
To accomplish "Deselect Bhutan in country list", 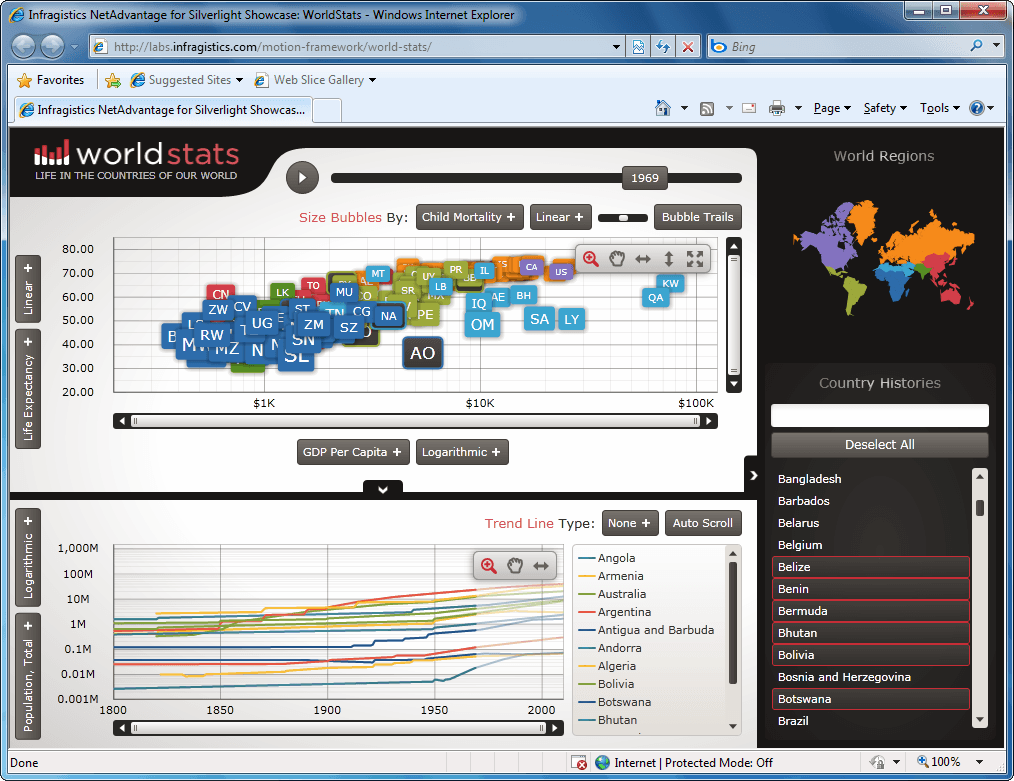I will coord(870,633).
